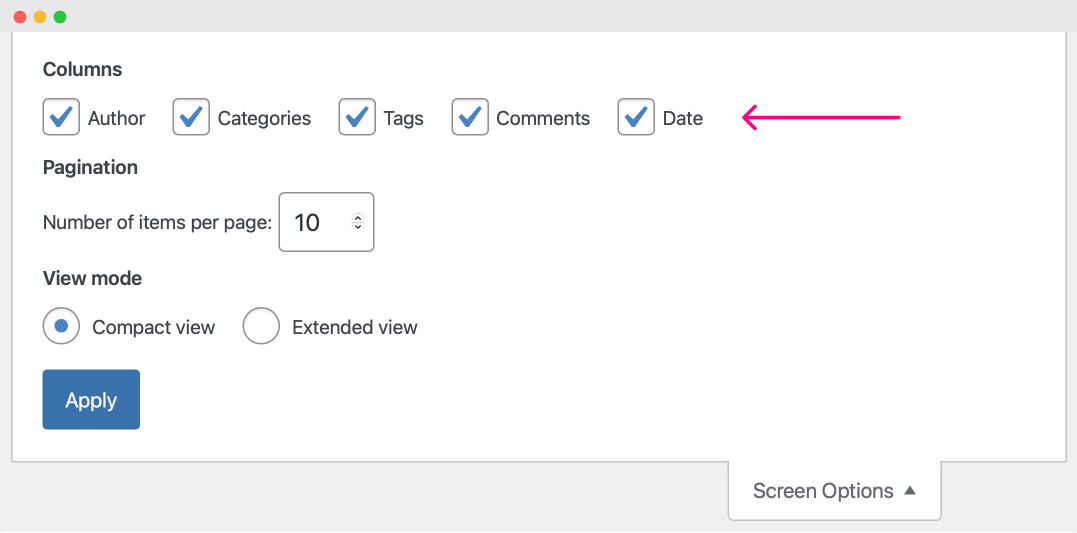Minimize the window with the yellow button

click(x=40, y=16)
